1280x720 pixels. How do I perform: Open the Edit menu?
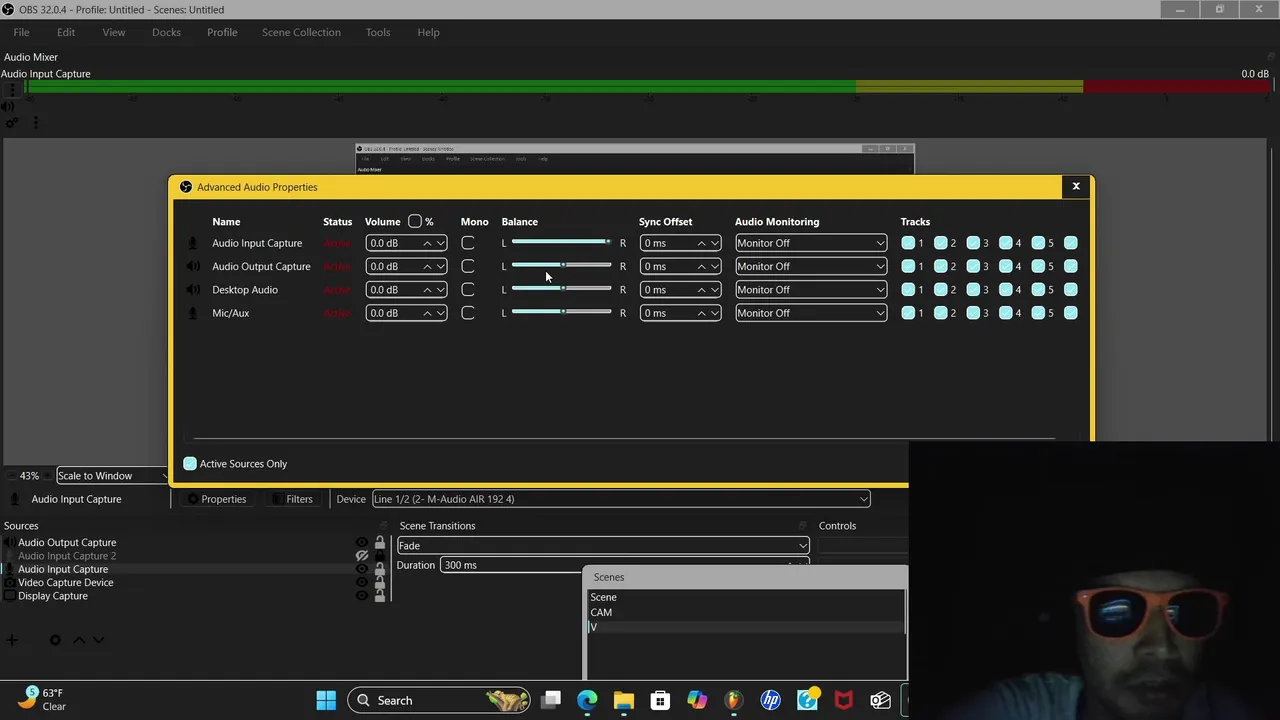click(66, 32)
